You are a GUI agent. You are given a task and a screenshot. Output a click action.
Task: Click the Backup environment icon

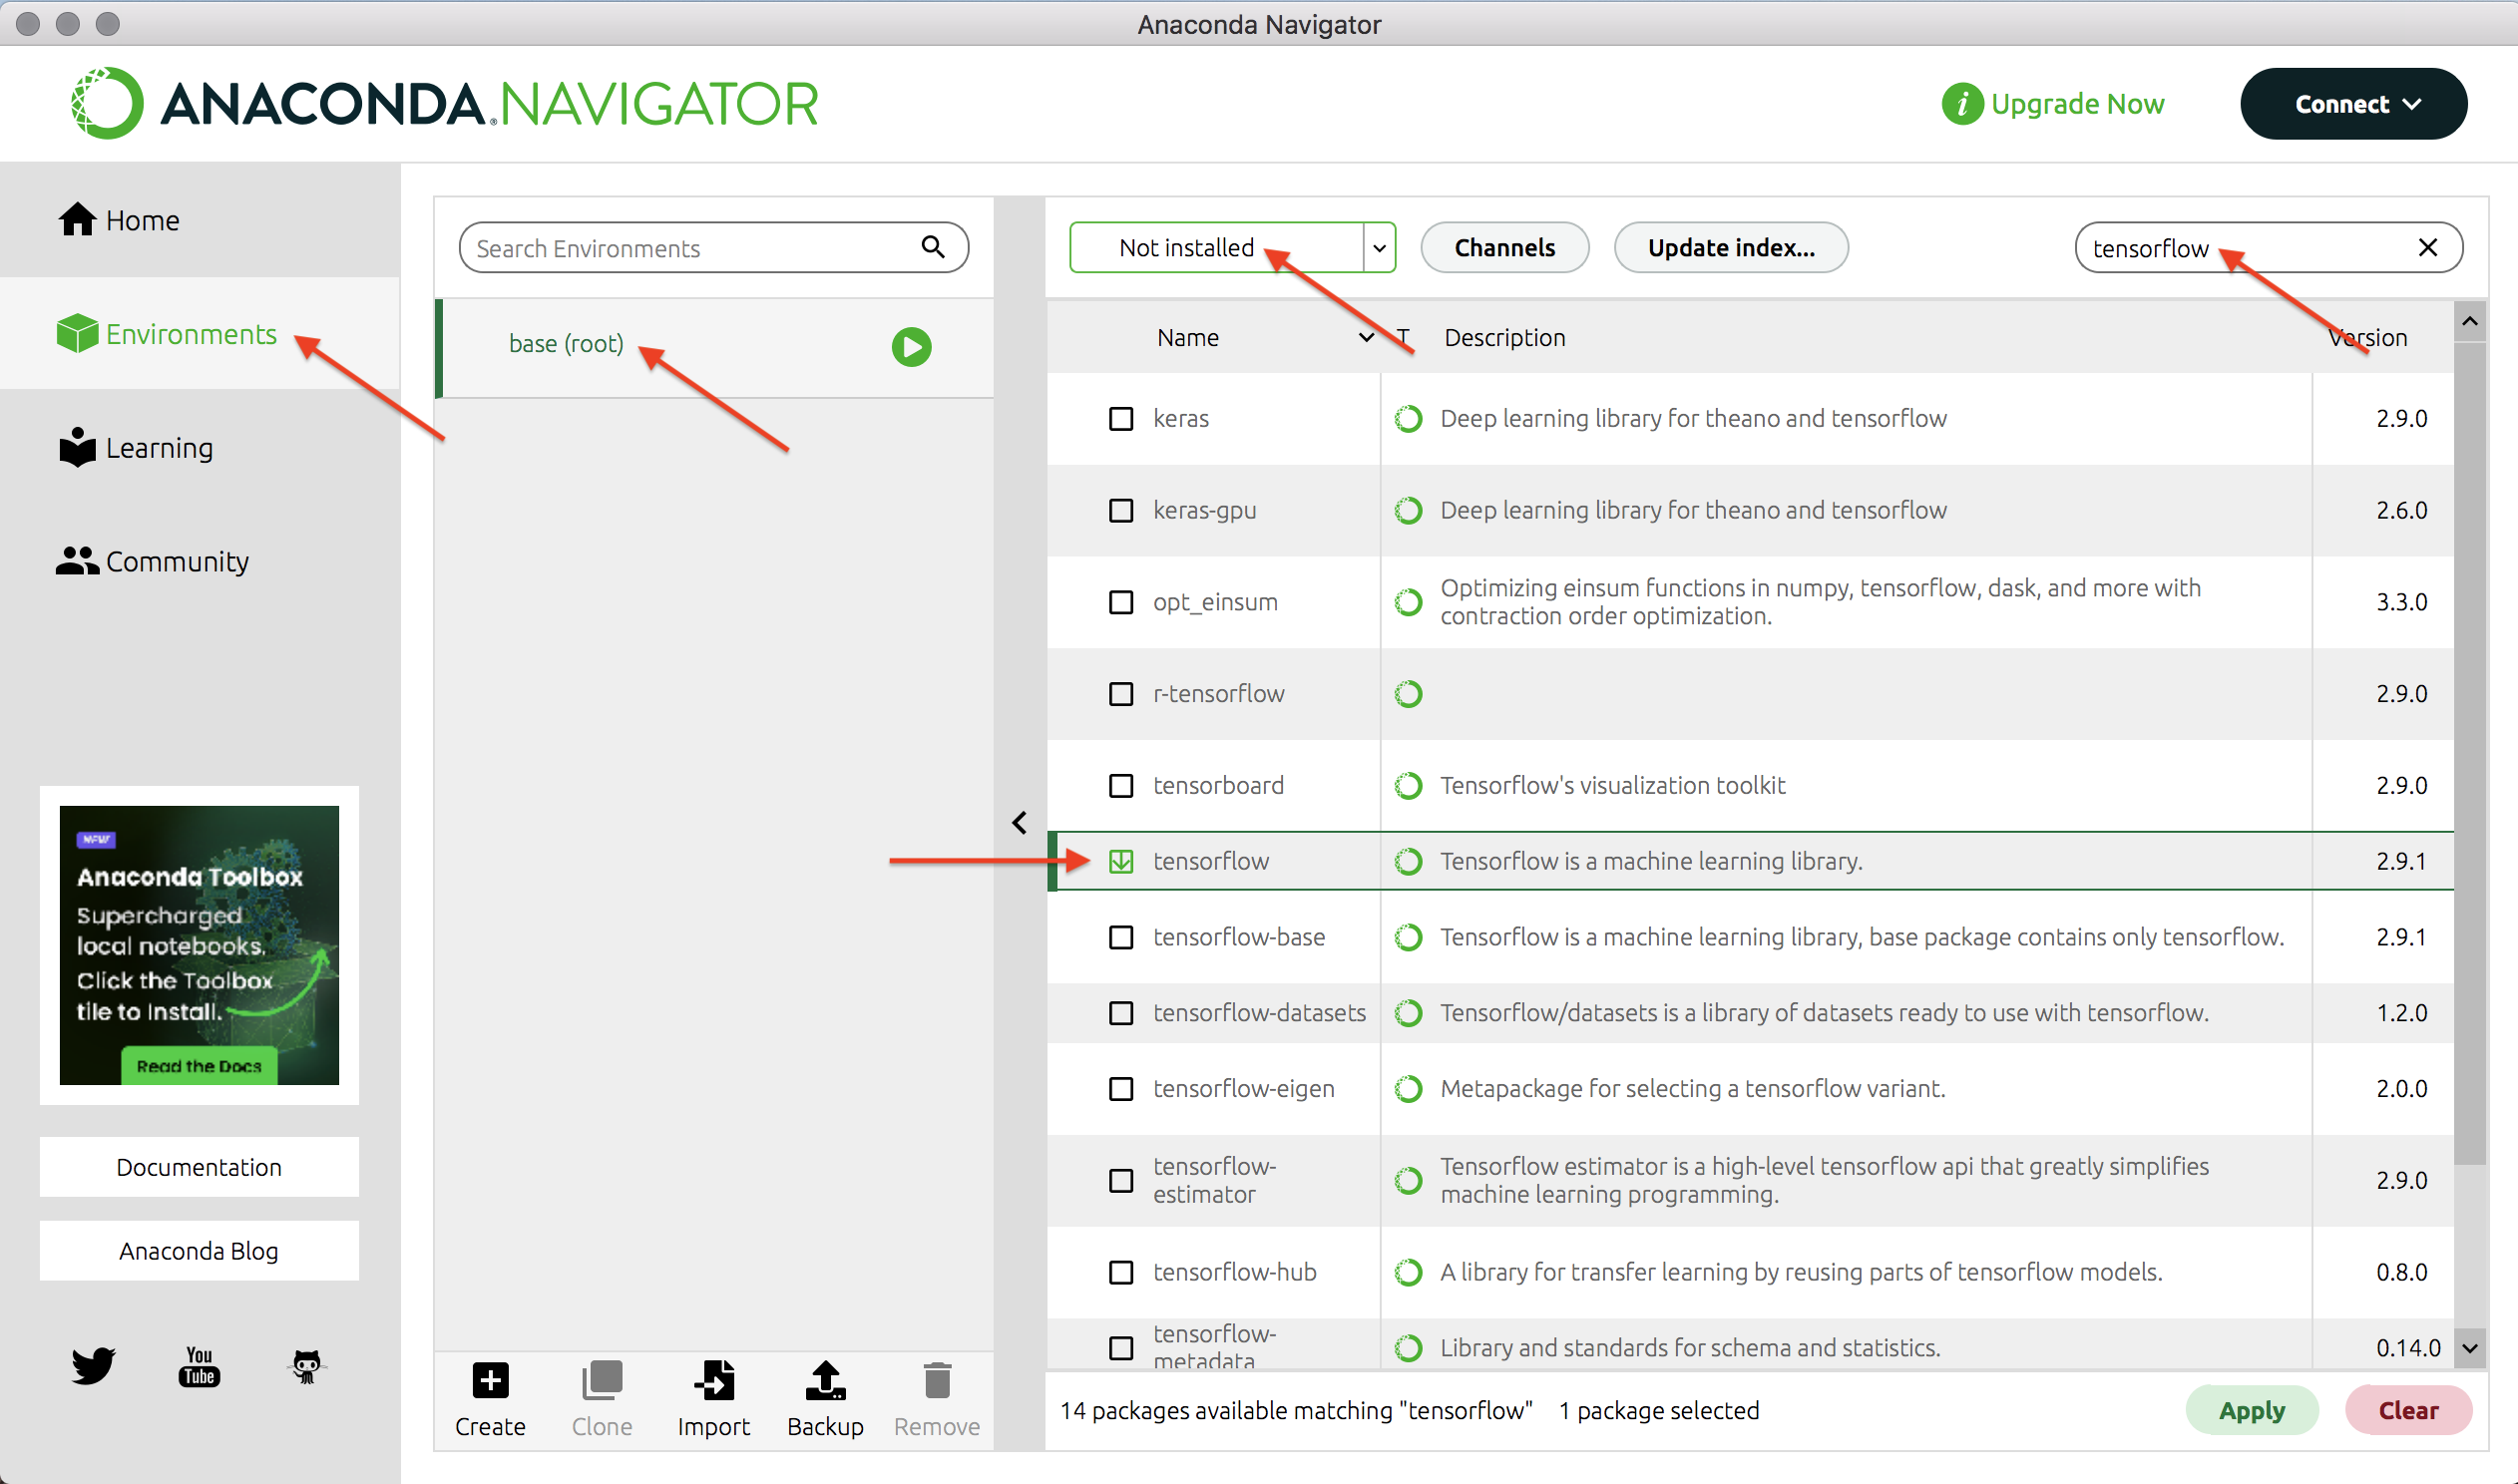[825, 1382]
